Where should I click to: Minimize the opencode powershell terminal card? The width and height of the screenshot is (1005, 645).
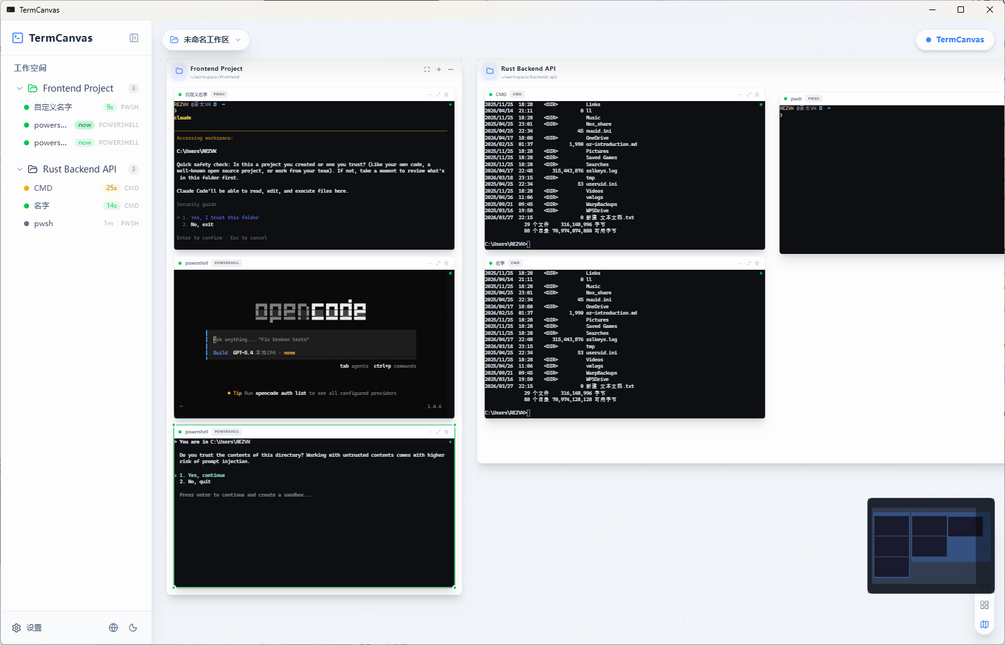(430, 263)
